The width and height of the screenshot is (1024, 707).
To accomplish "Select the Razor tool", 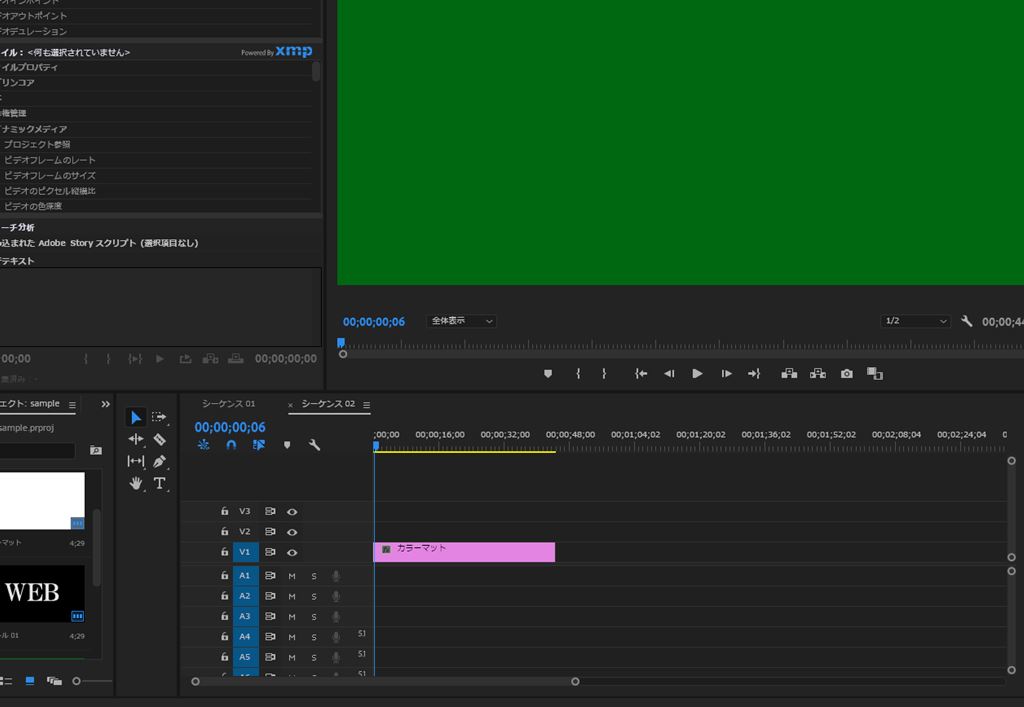I will [160, 439].
